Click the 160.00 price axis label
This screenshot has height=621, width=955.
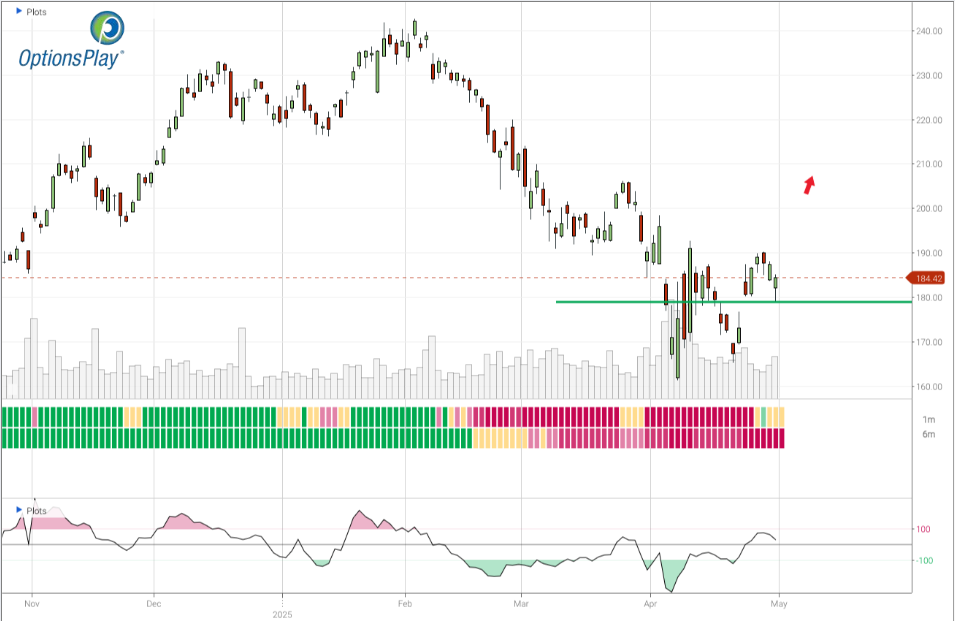(929, 387)
